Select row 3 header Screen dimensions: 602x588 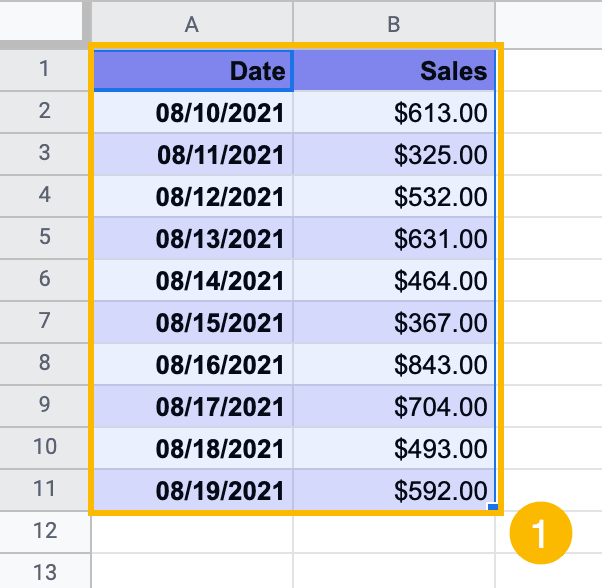tap(44, 154)
